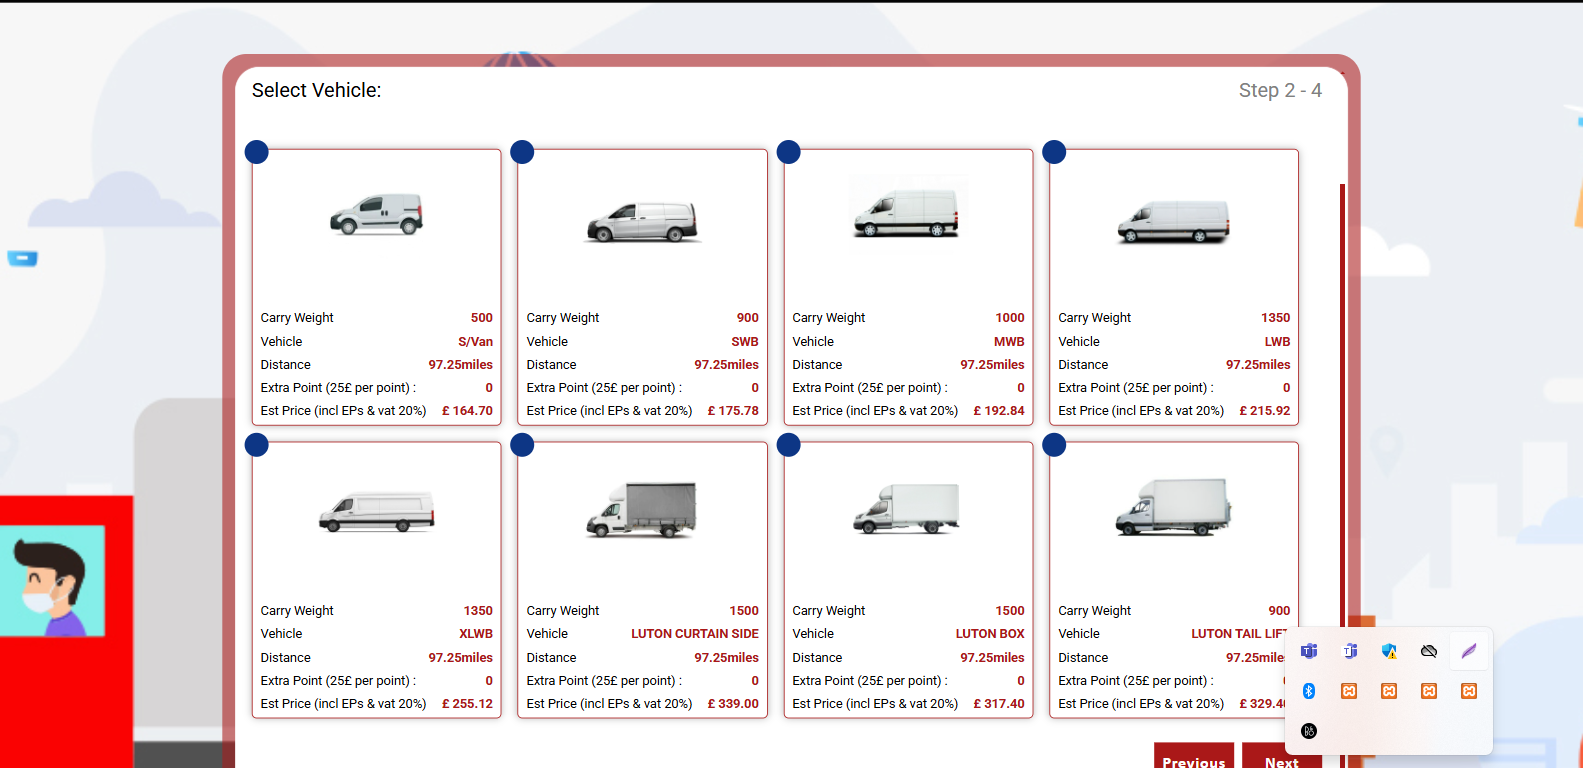
Task: Choose the SWB van radio button
Action: (522, 152)
